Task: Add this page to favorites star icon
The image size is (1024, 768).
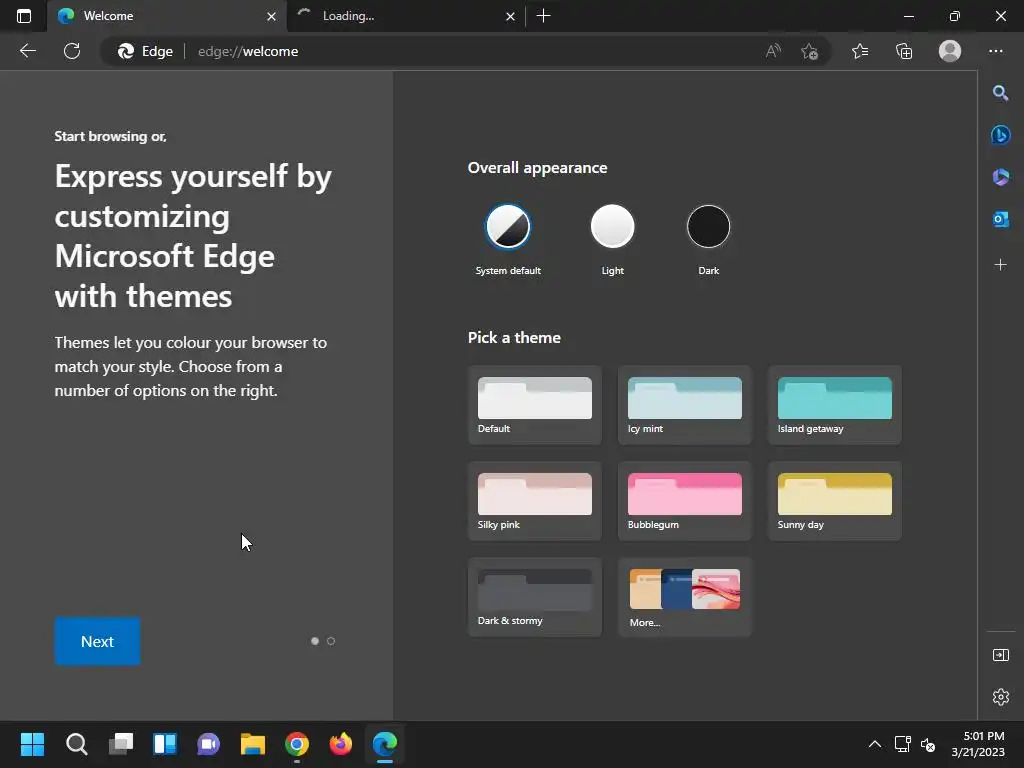Action: 809,51
